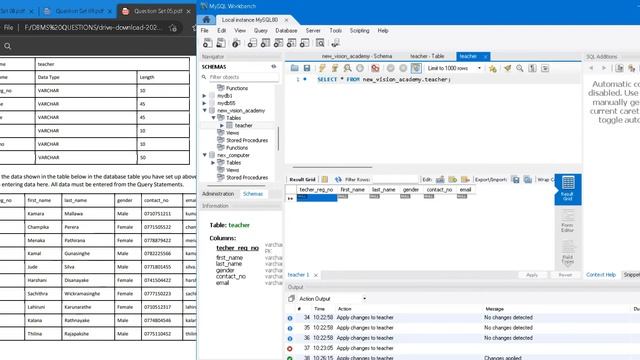Click the toggle stop-on-error icon

coord(375,68)
